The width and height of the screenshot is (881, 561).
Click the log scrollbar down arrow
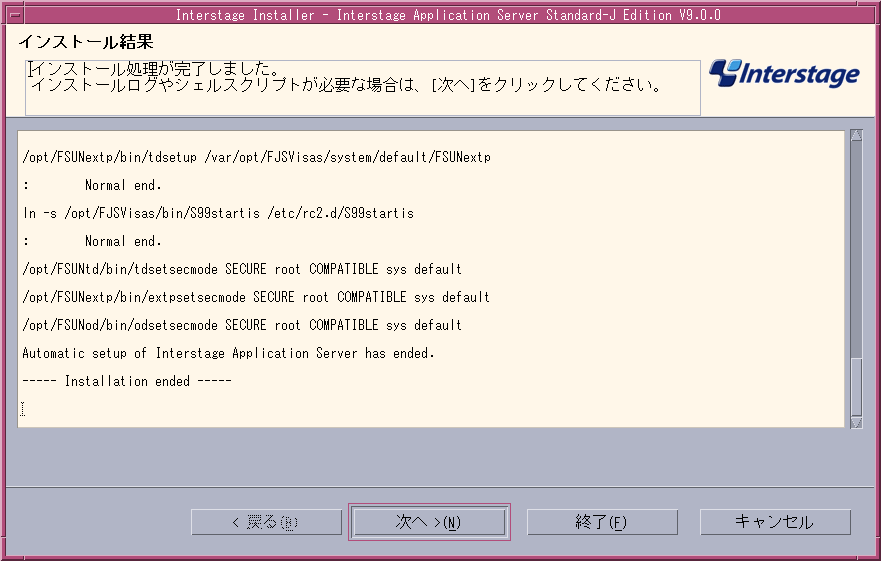[x=856, y=423]
